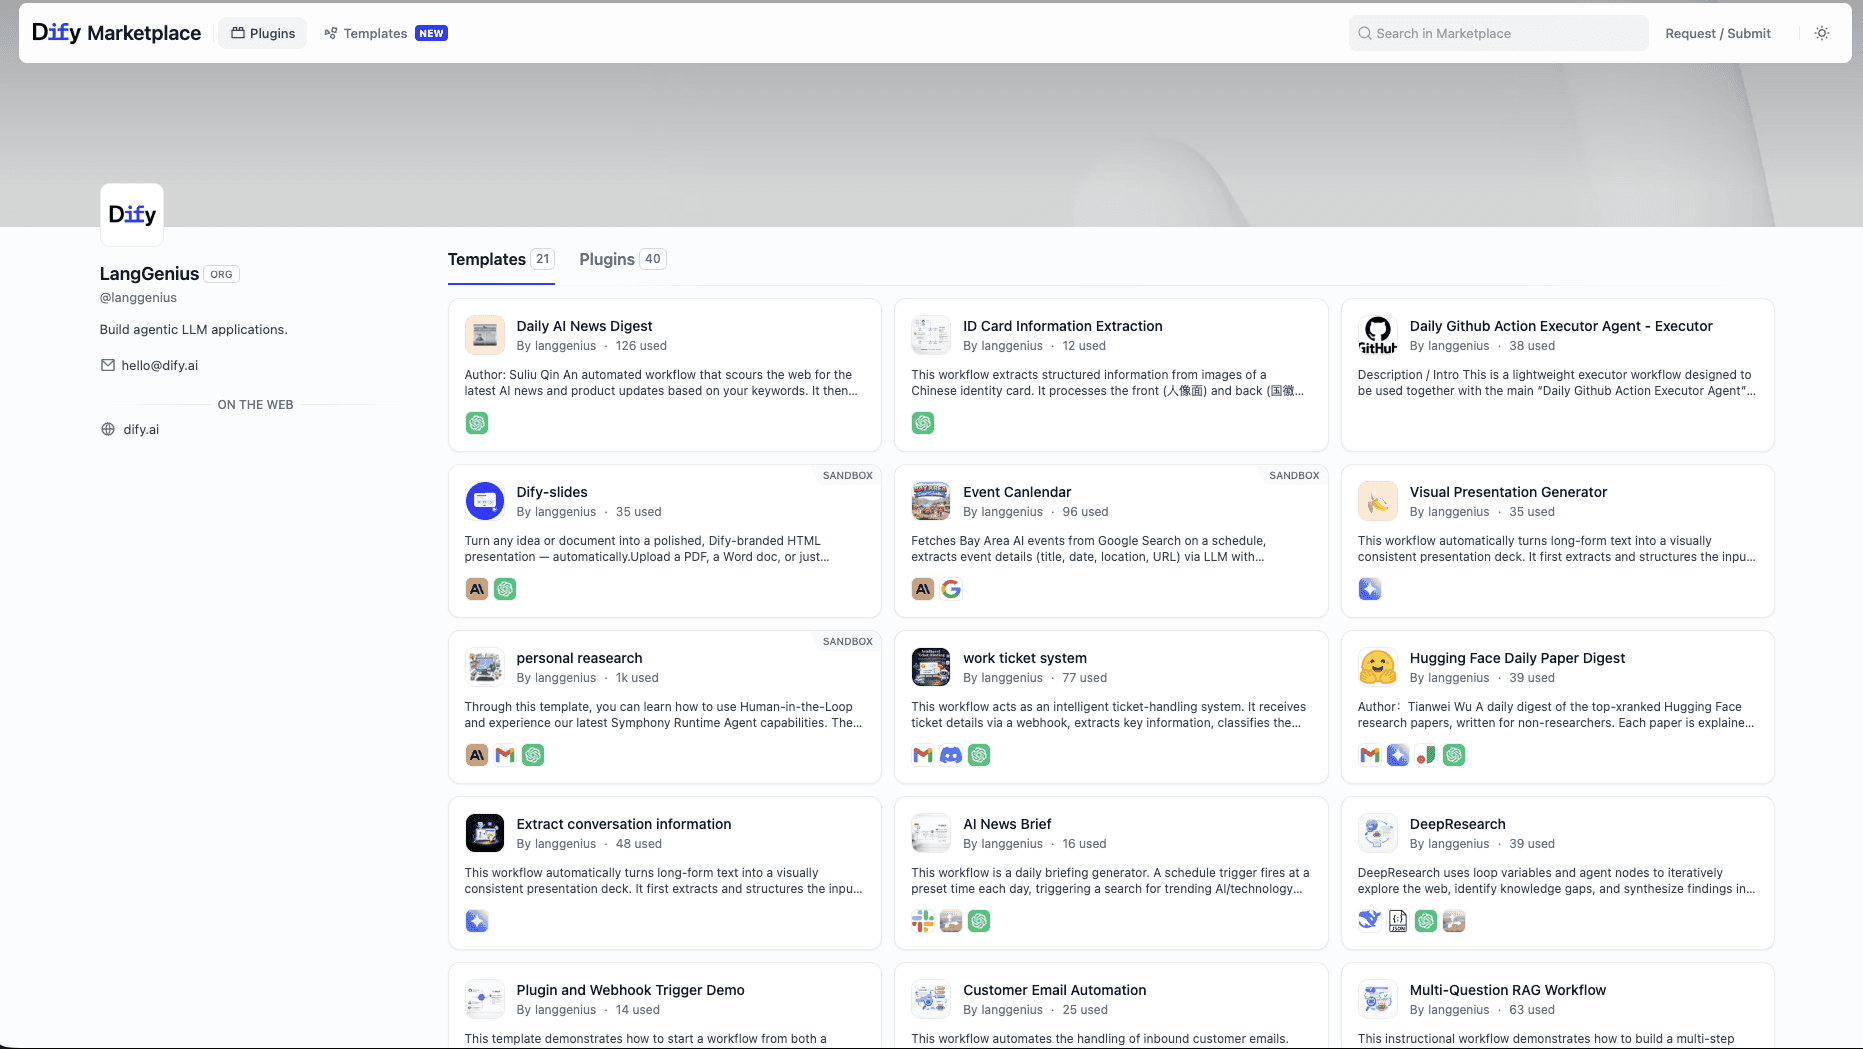Open the DeepResearch template title
Image resolution: width=1863 pixels, height=1049 pixels.
[1457, 824]
